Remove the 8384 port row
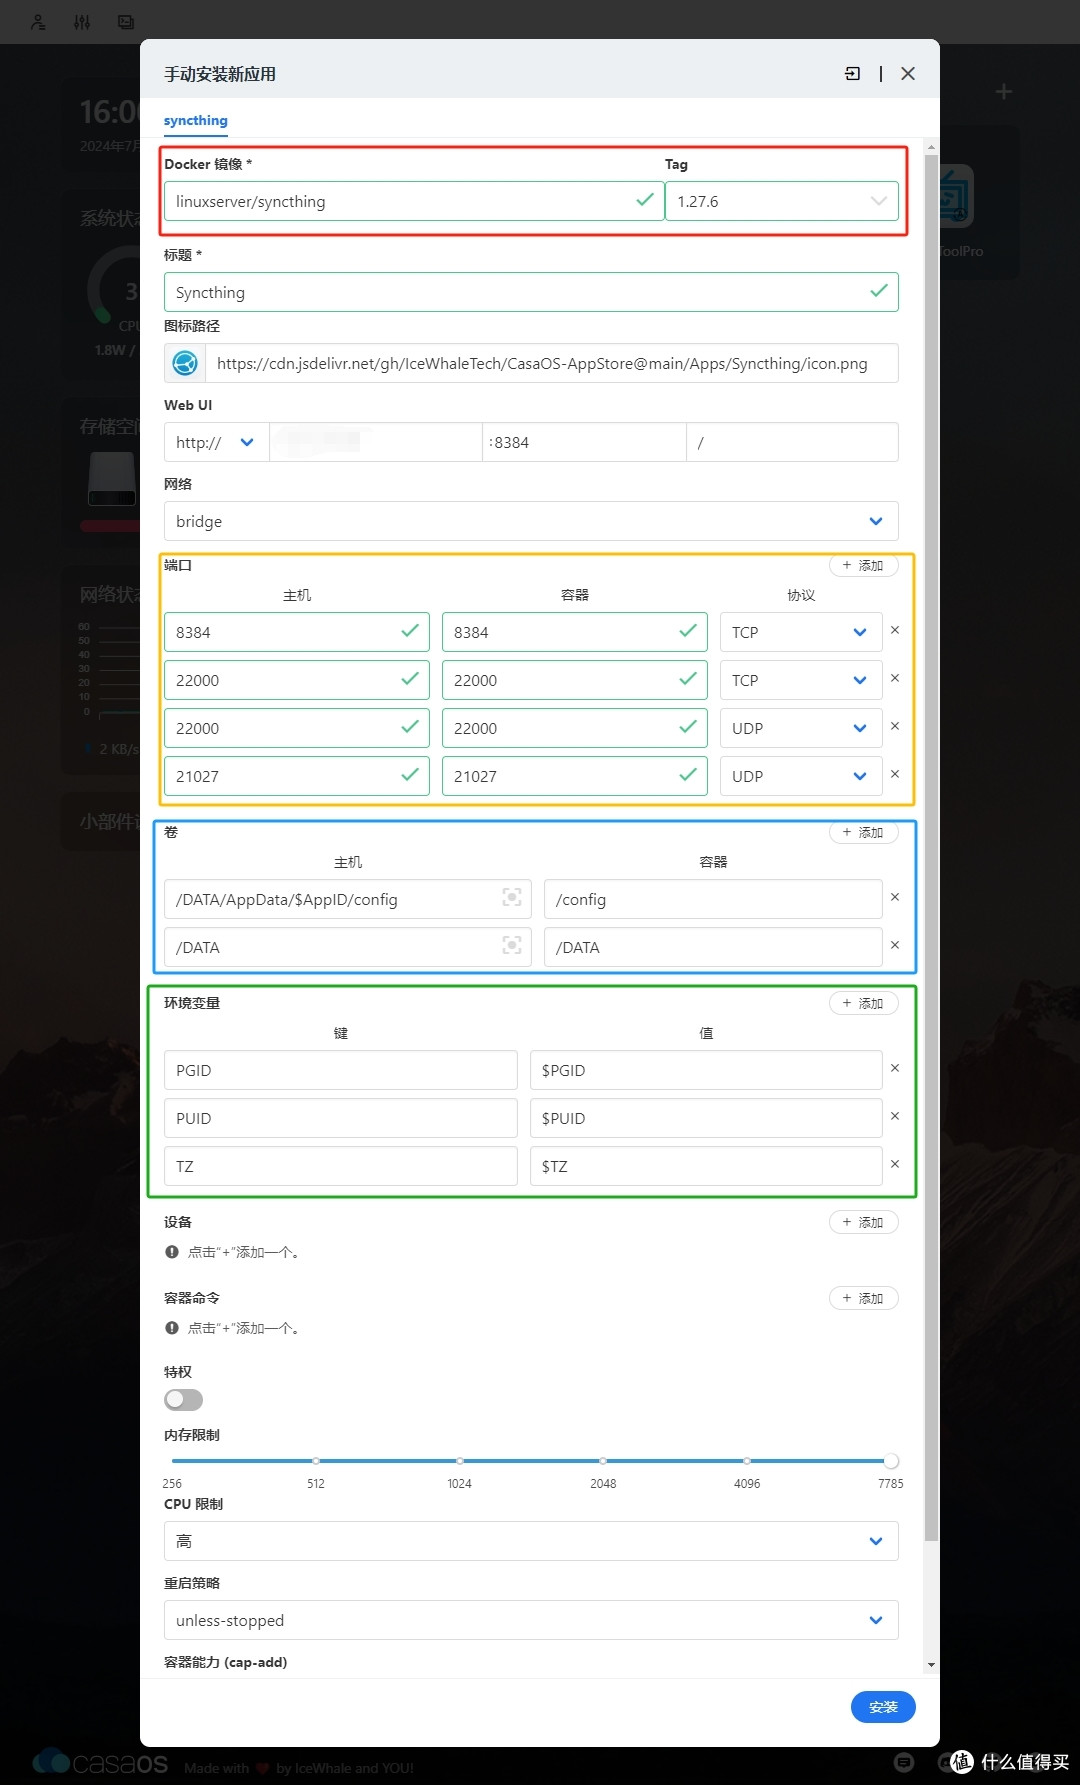This screenshot has height=1785, width=1080. pyautogui.click(x=895, y=630)
